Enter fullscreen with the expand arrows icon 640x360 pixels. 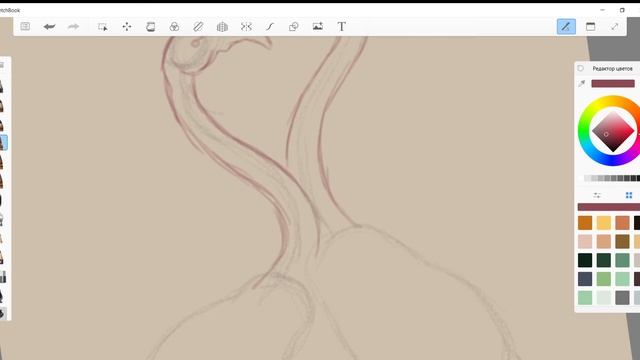614,27
